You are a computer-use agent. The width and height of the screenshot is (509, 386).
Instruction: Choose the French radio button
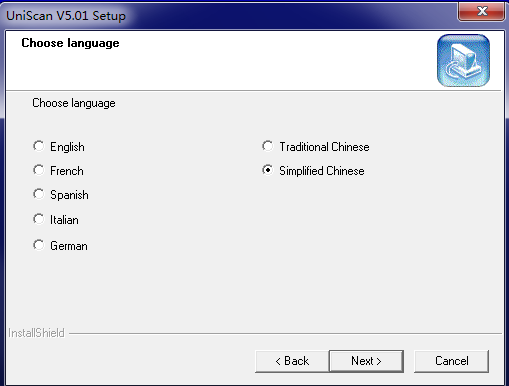[x=38, y=170]
